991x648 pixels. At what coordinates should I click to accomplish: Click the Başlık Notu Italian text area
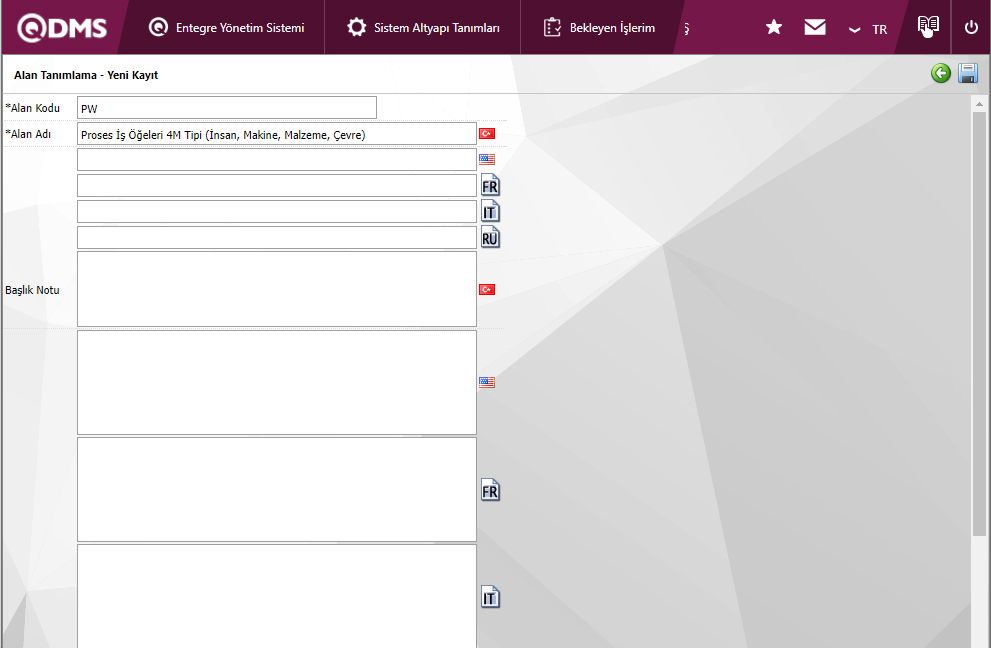click(x=277, y=596)
